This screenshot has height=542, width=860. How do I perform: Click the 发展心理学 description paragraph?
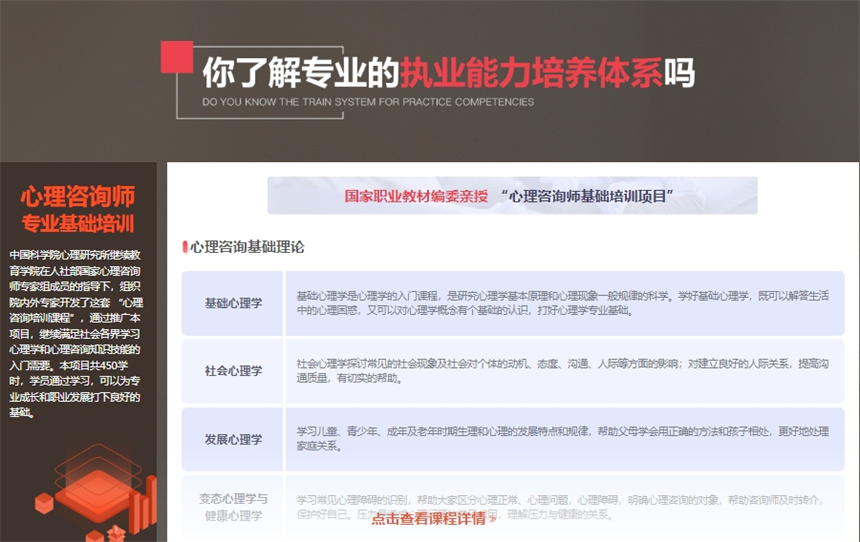564,439
